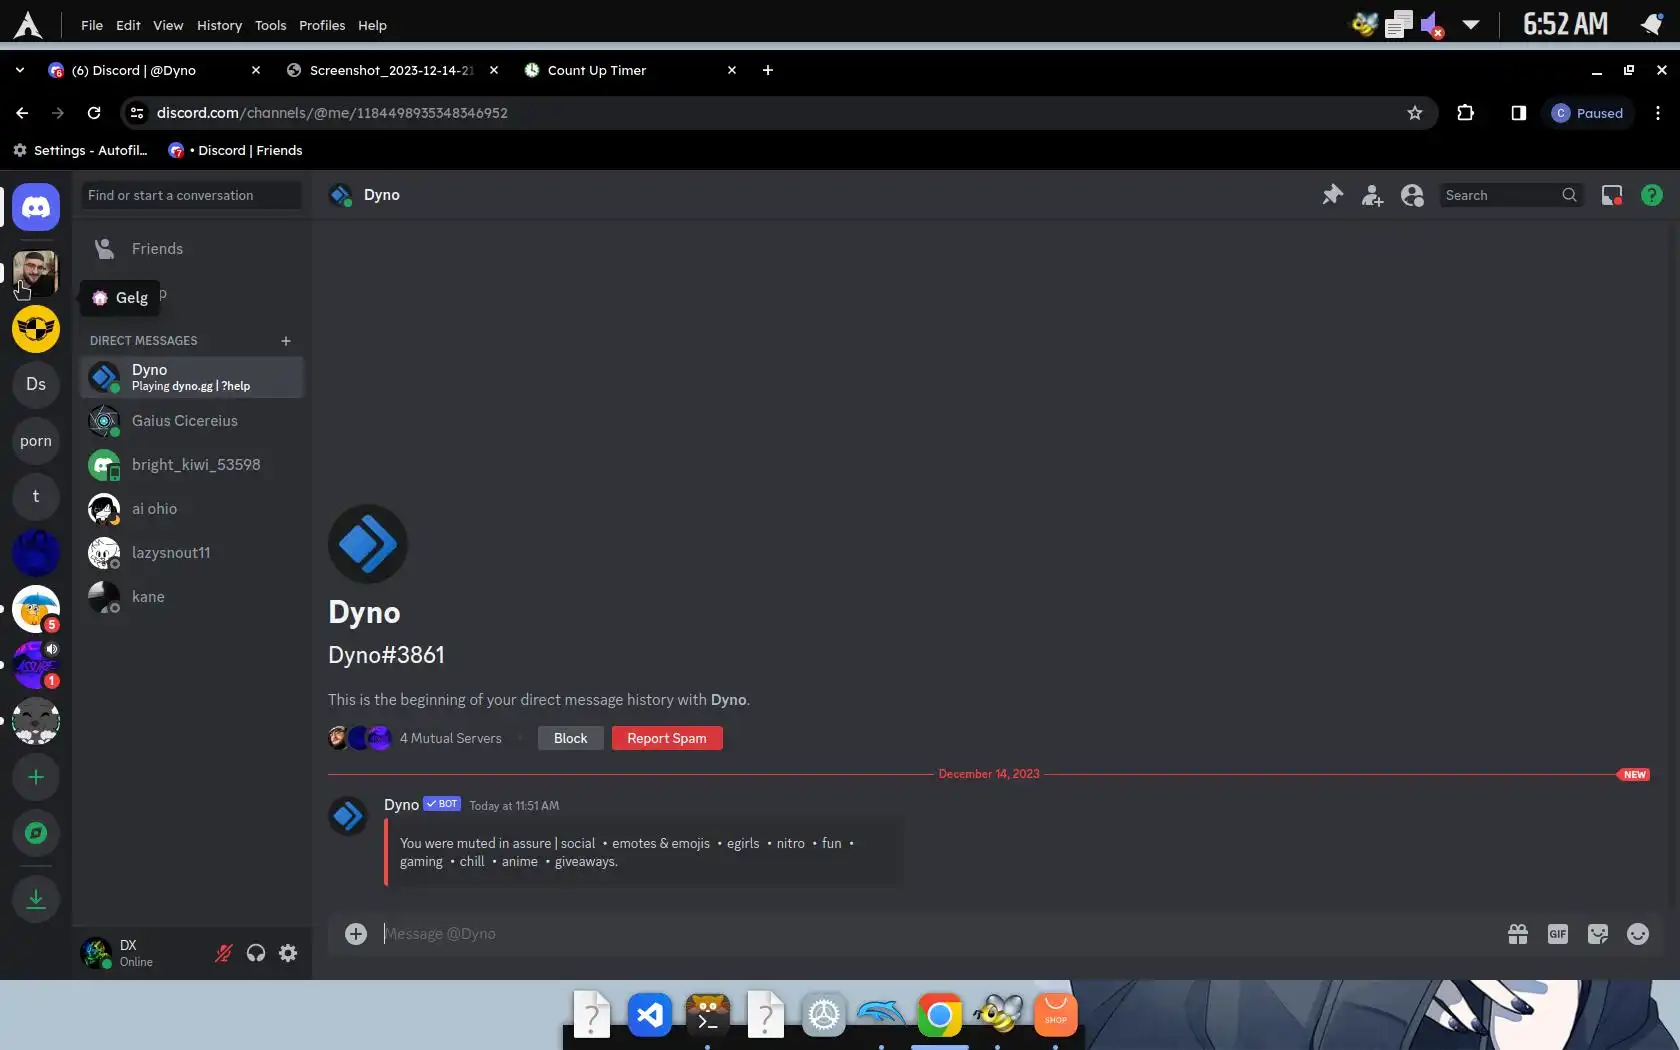This screenshot has width=1680, height=1050.
Task: Open Google Chrome from the dock
Action: (940, 1016)
